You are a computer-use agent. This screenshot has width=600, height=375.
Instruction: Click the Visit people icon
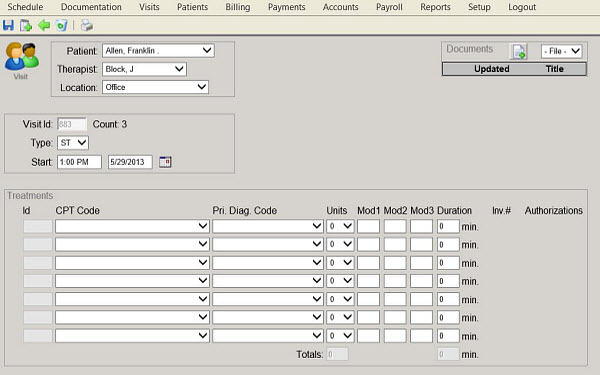click(22, 57)
